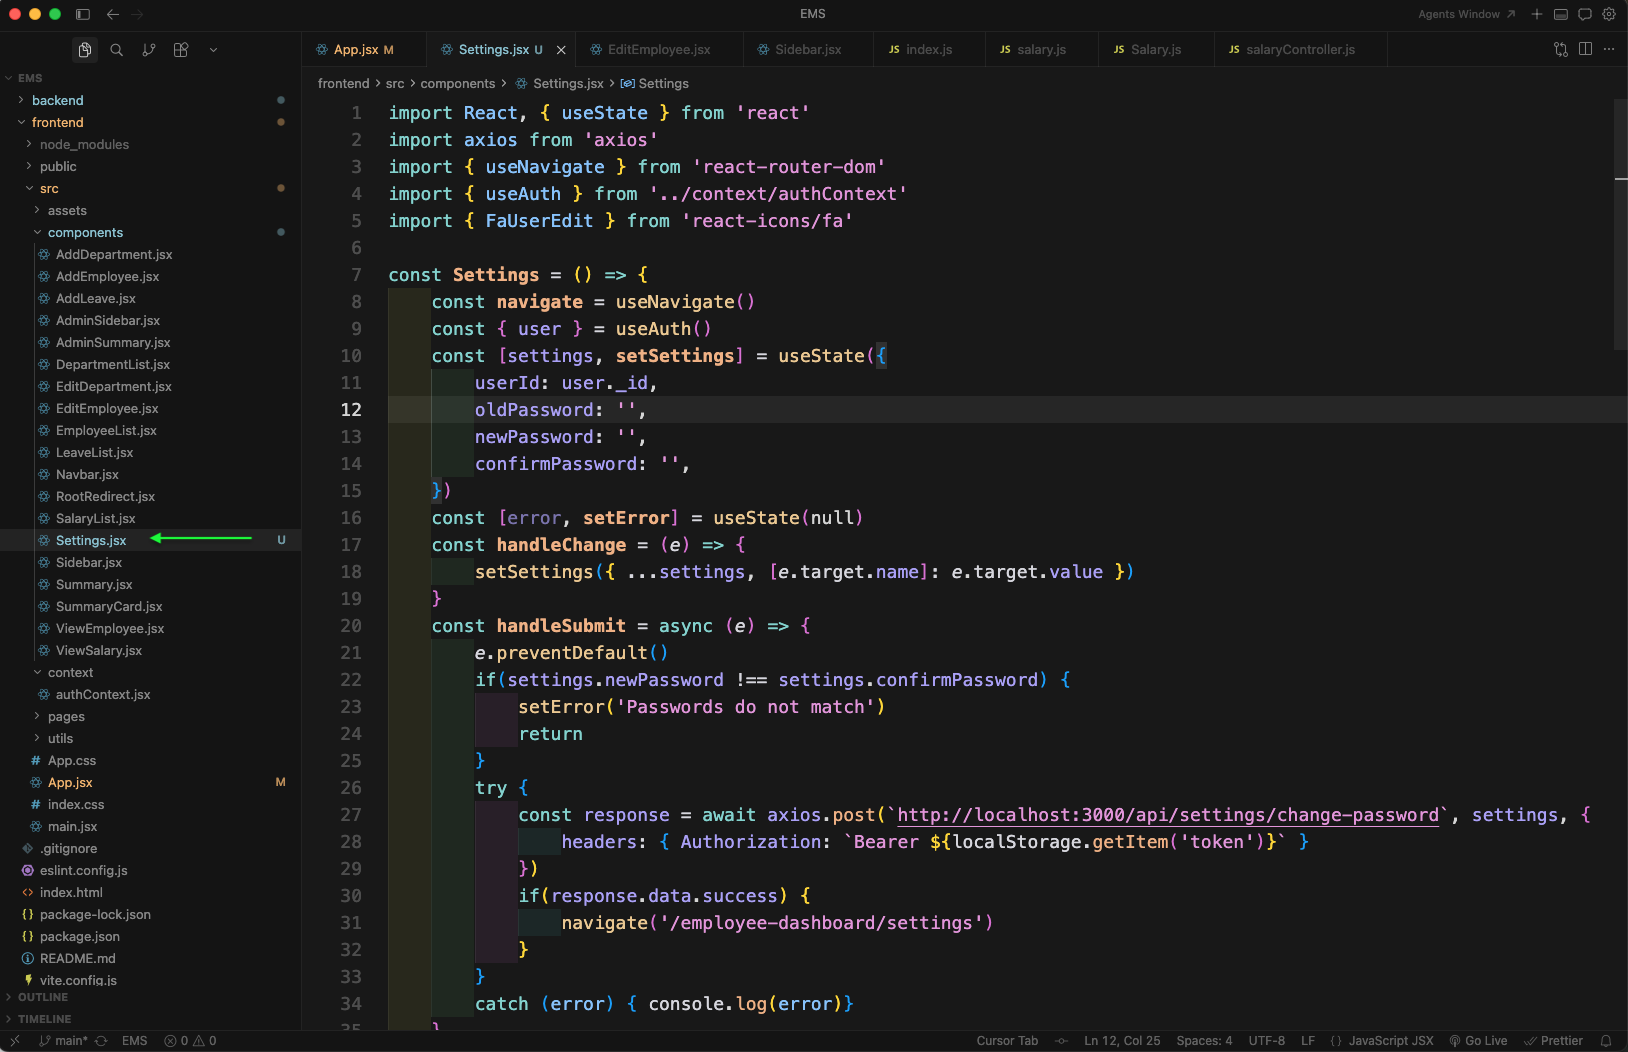Screen dimensions: 1628x1052
Task: Toggle the primary sidebar icon
Action: tap(83, 14)
